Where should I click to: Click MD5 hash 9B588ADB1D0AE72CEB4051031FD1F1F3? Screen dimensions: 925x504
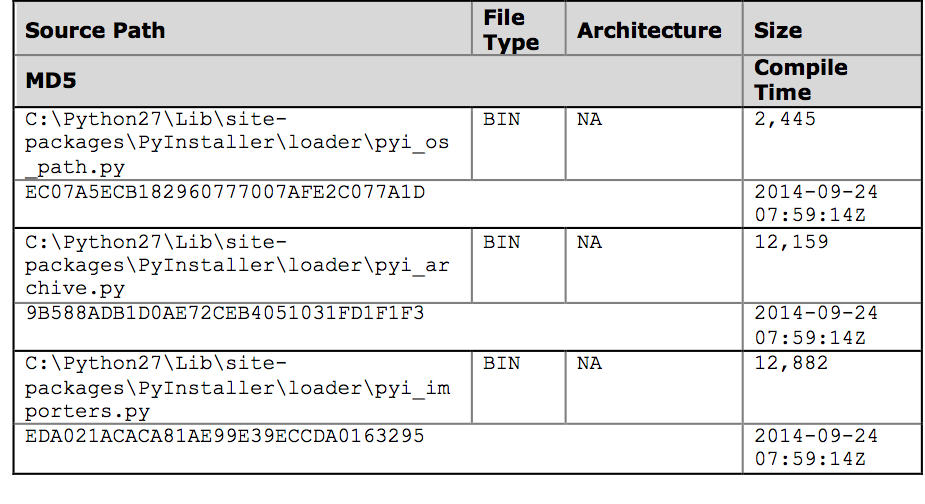[225, 313]
